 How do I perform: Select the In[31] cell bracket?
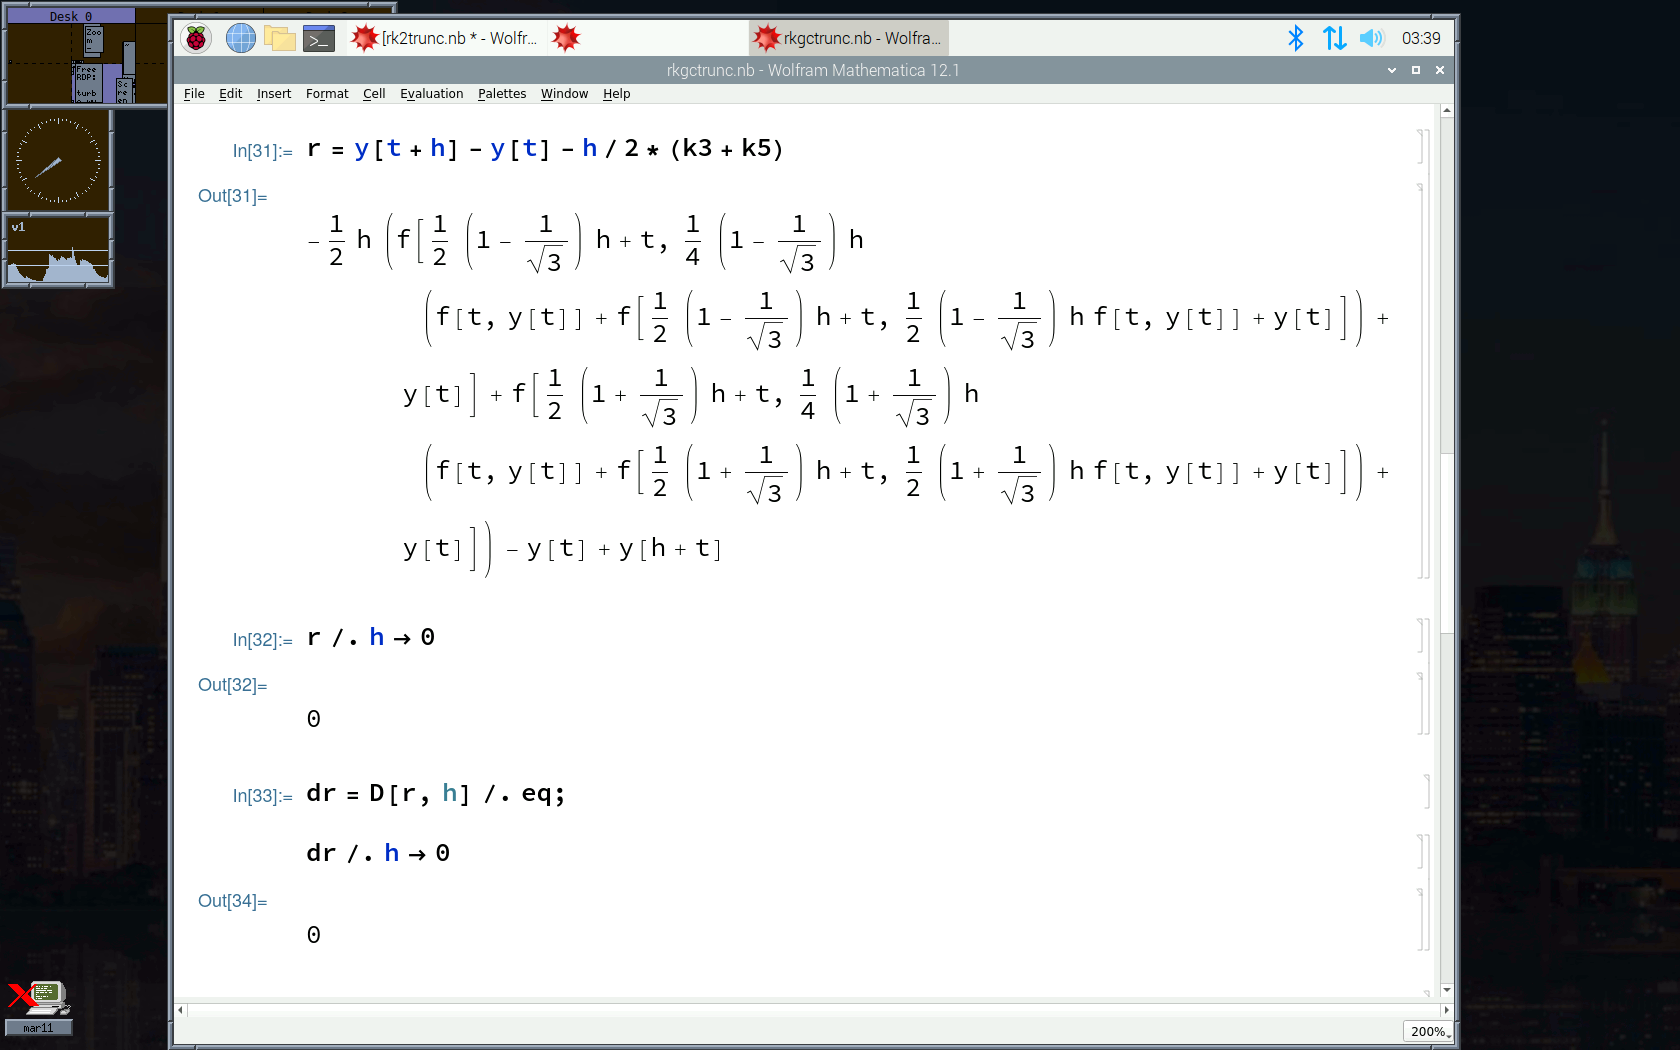1421,147
